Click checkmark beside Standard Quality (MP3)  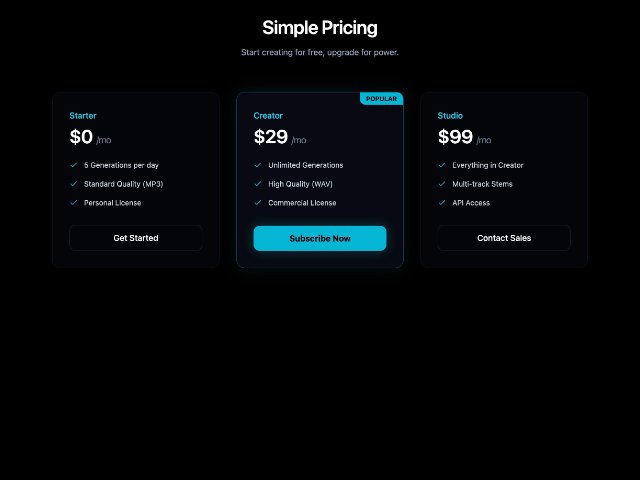(74, 184)
